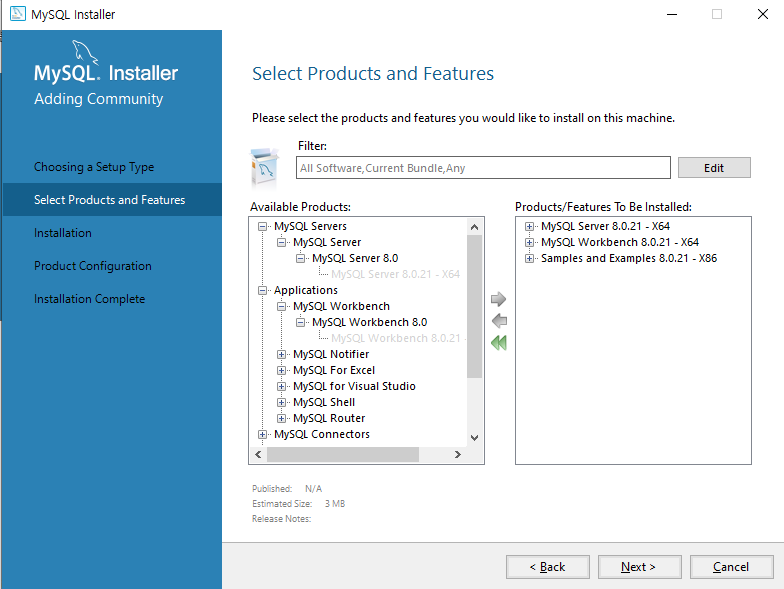784x589 pixels.
Task: Expand the MySQL for Visual Studio node
Action: 281,386
